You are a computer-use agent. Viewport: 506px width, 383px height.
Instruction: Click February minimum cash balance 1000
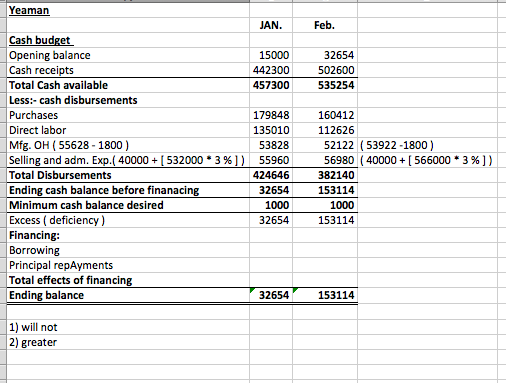325,205
